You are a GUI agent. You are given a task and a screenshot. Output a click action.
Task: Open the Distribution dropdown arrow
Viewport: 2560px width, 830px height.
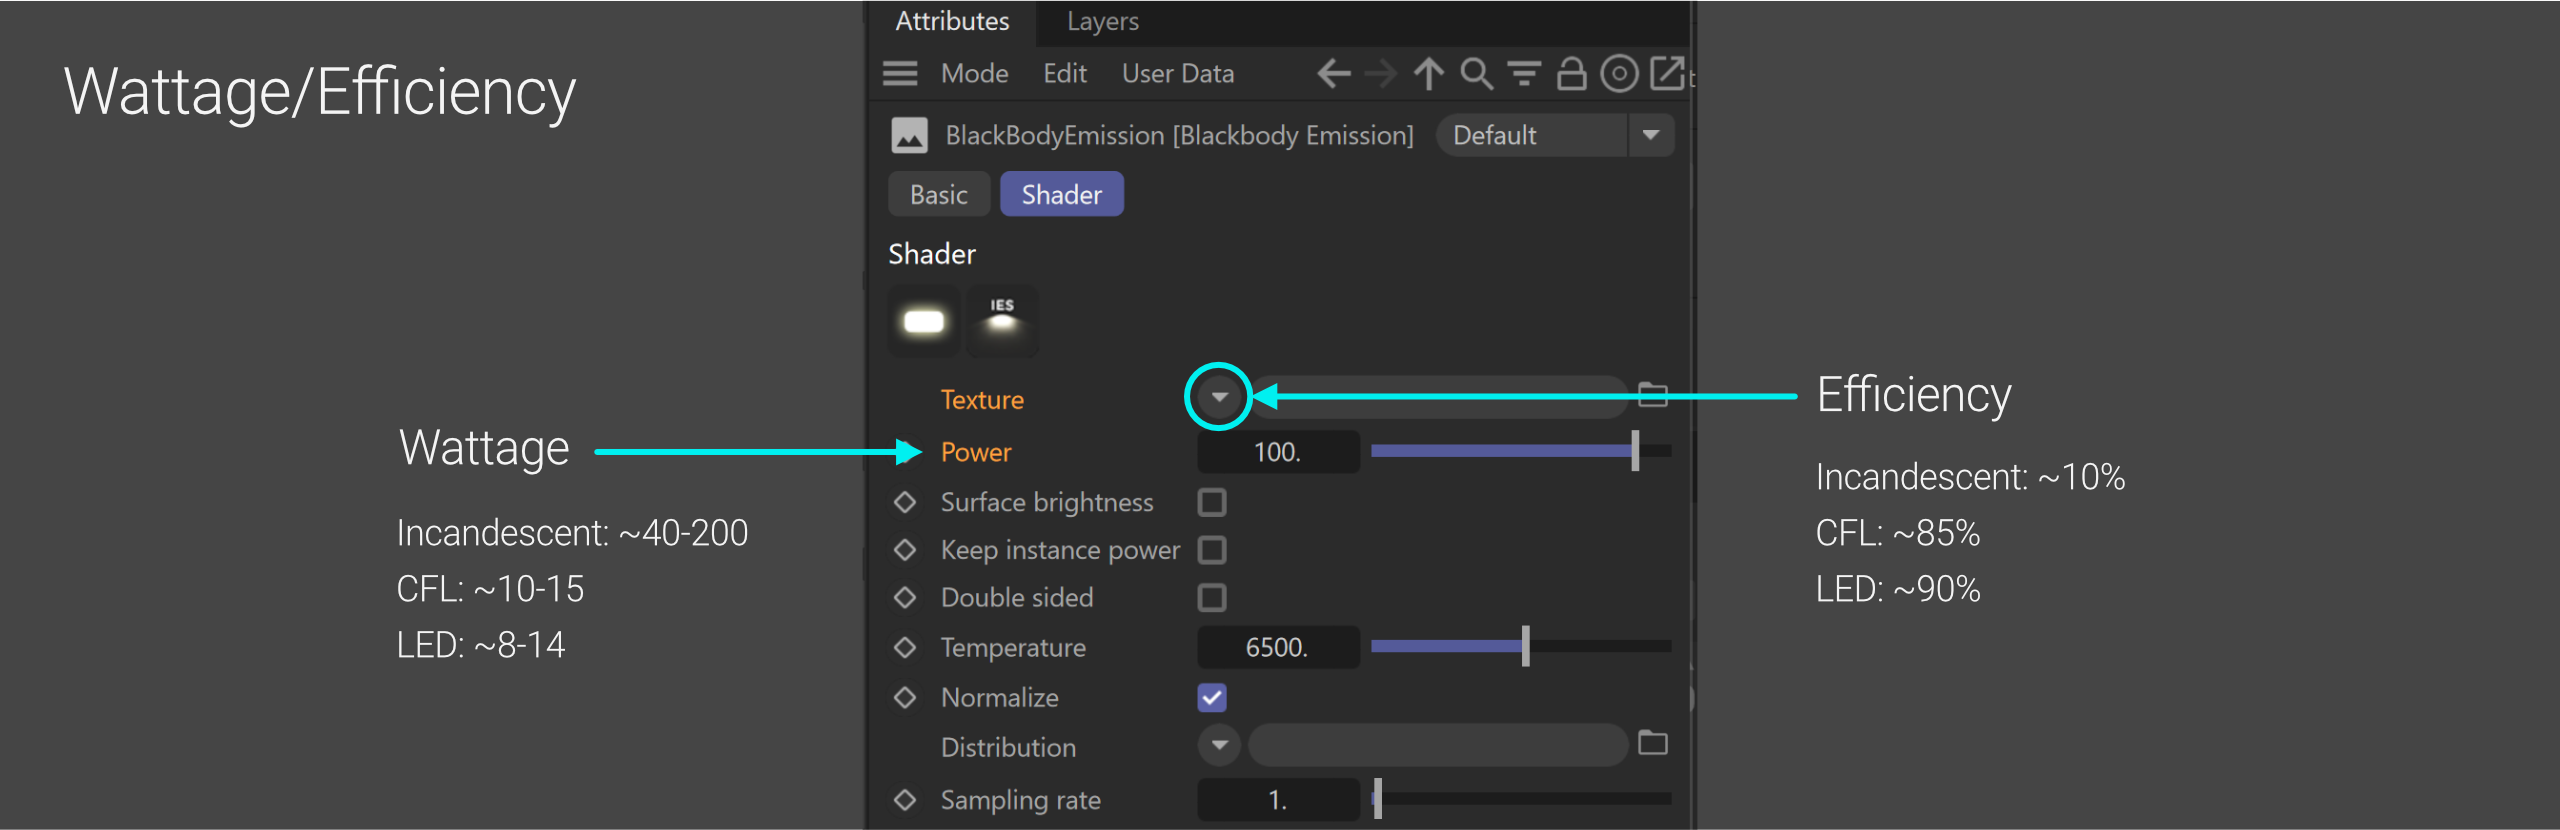(x=1219, y=745)
